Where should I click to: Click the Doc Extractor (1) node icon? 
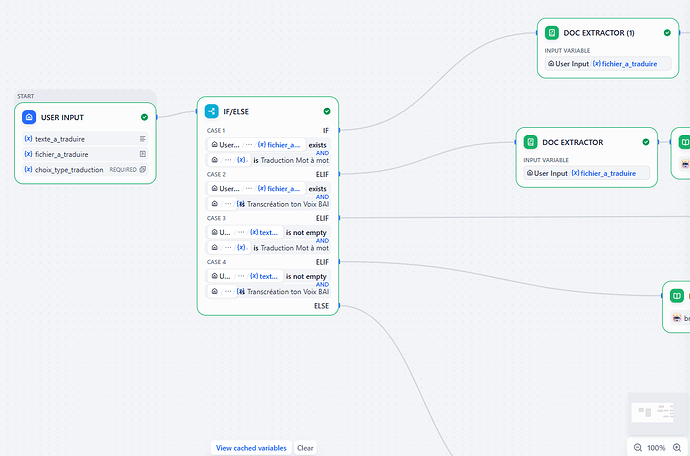point(552,33)
